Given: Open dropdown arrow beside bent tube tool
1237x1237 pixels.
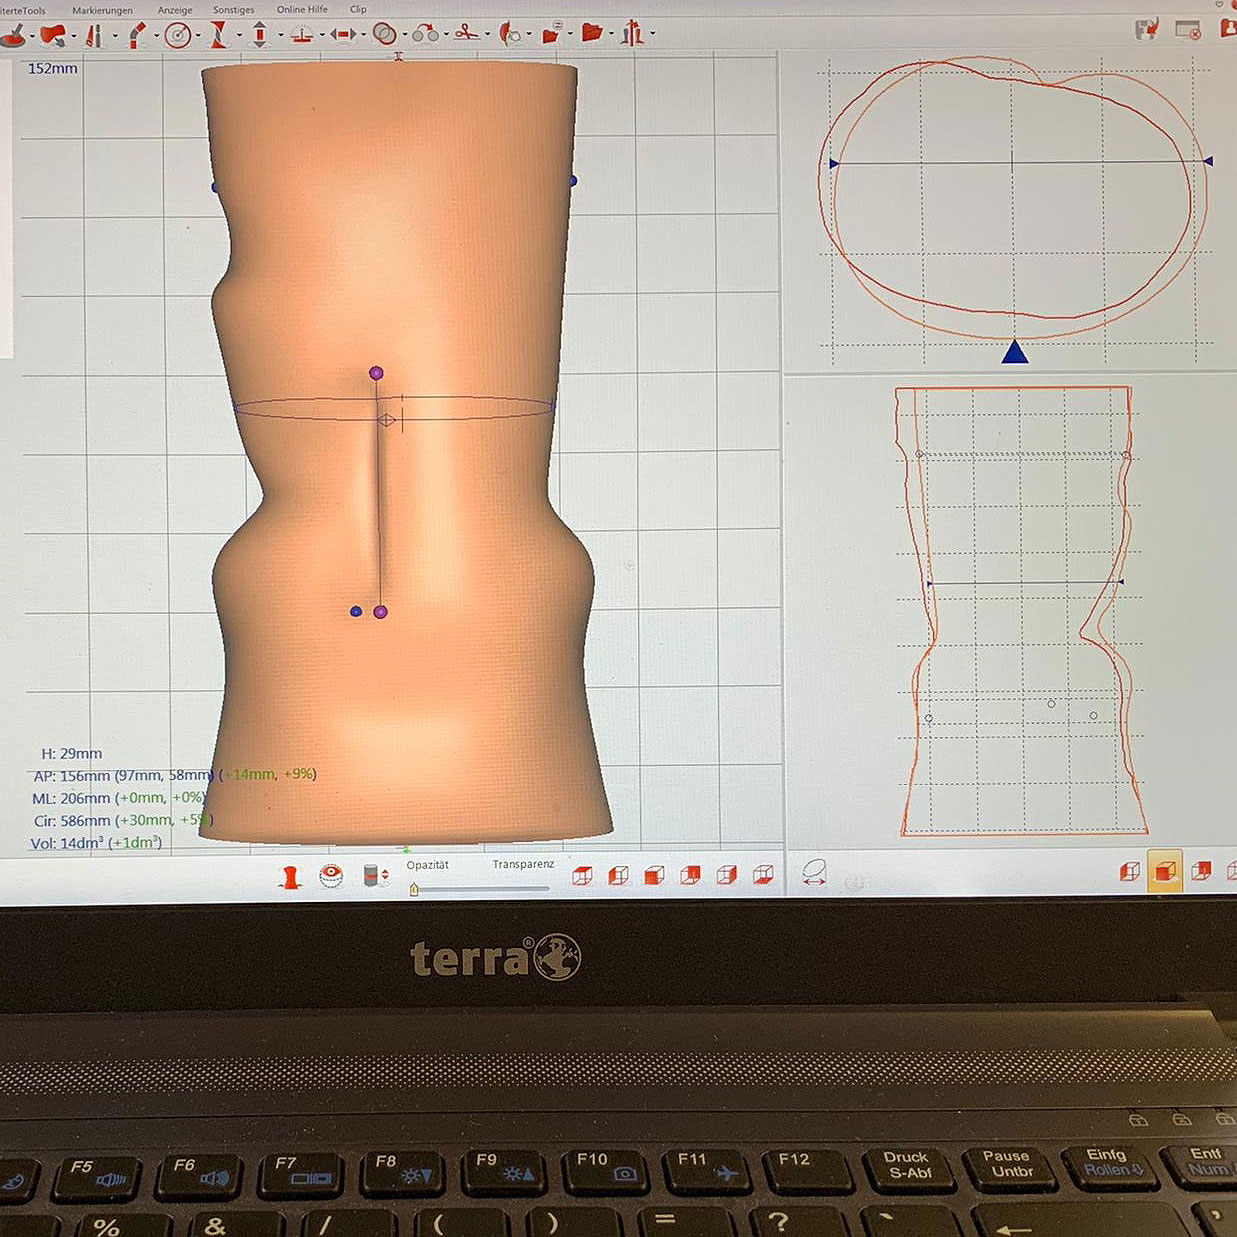Looking at the screenshot, I should click(x=156, y=36).
